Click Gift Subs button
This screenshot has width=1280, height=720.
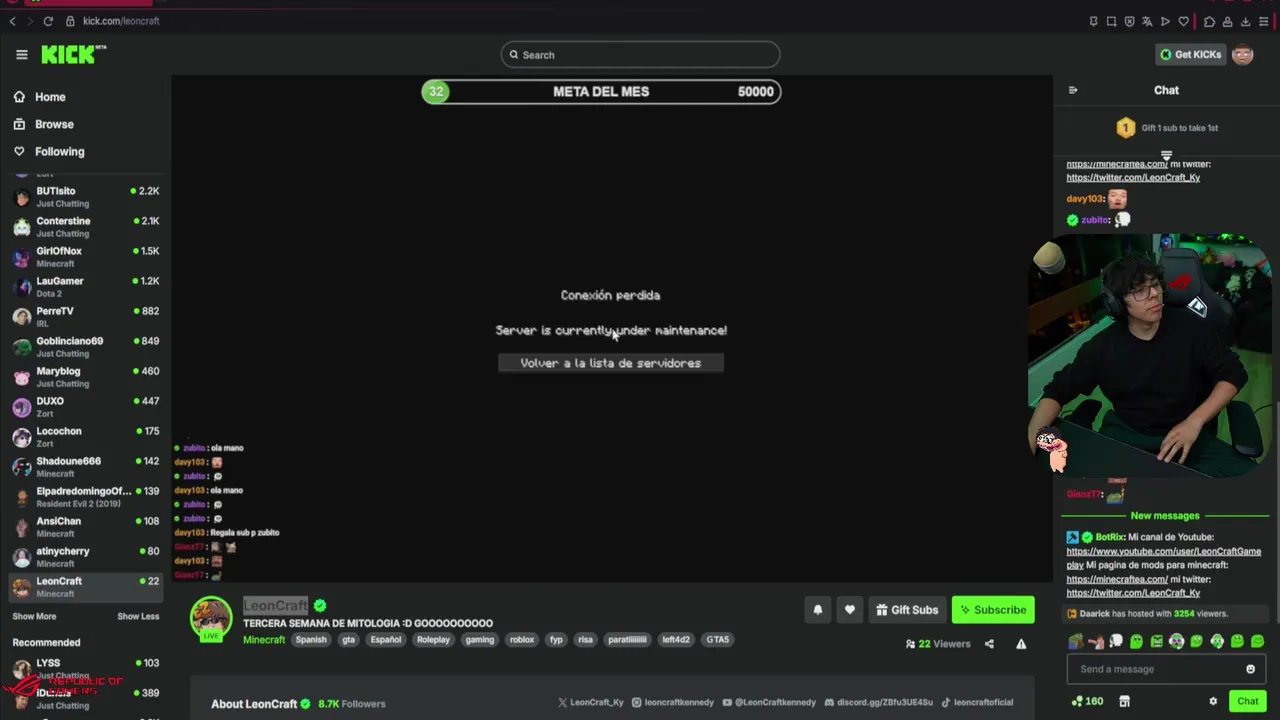pos(907,610)
